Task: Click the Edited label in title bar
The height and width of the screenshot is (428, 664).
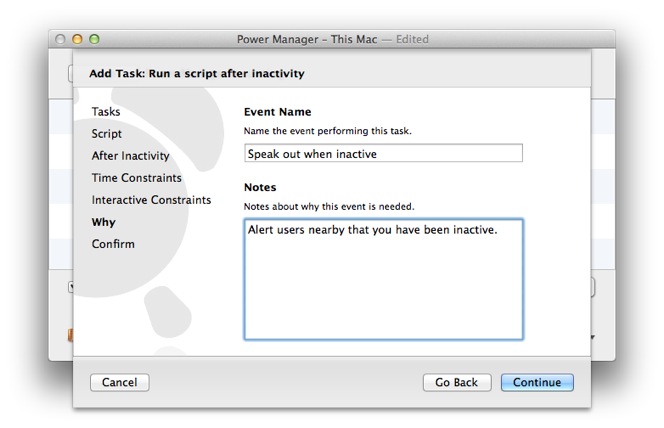Action: [412, 39]
